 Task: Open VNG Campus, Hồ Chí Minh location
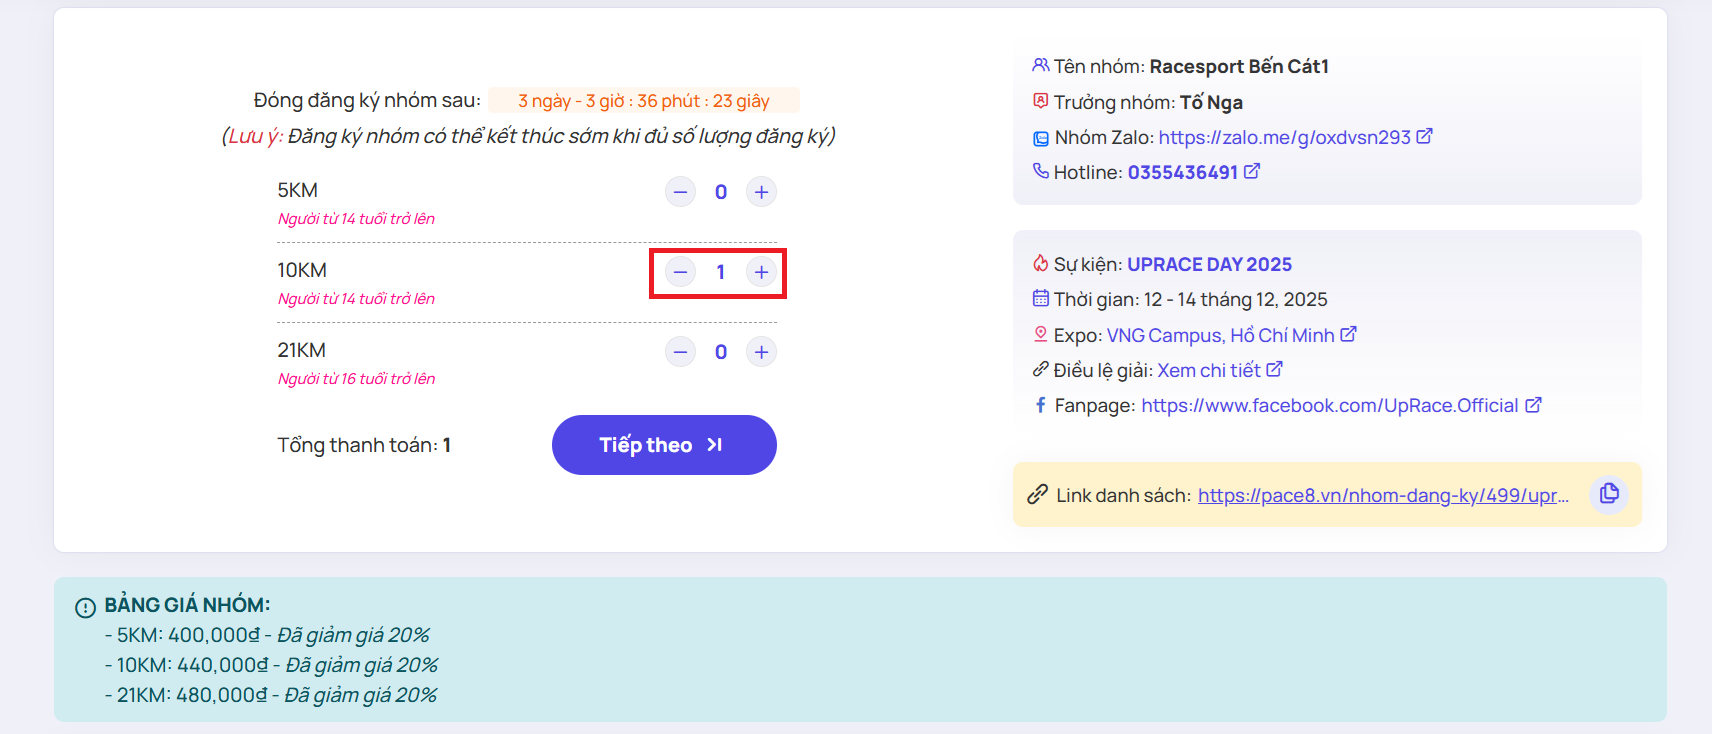[x=1220, y=335]
